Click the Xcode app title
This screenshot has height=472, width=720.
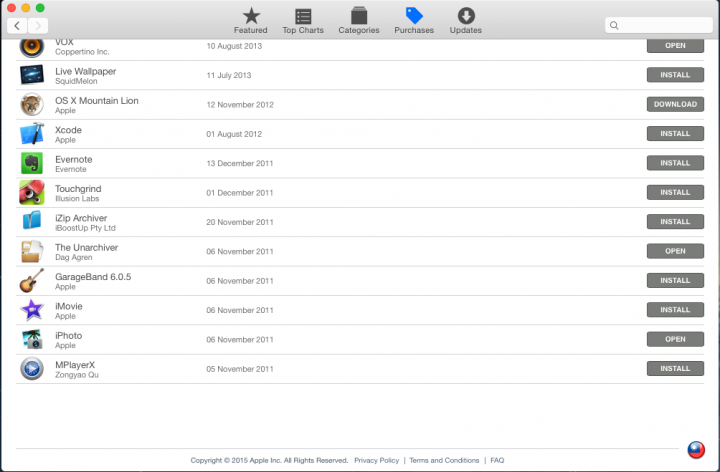68,130
